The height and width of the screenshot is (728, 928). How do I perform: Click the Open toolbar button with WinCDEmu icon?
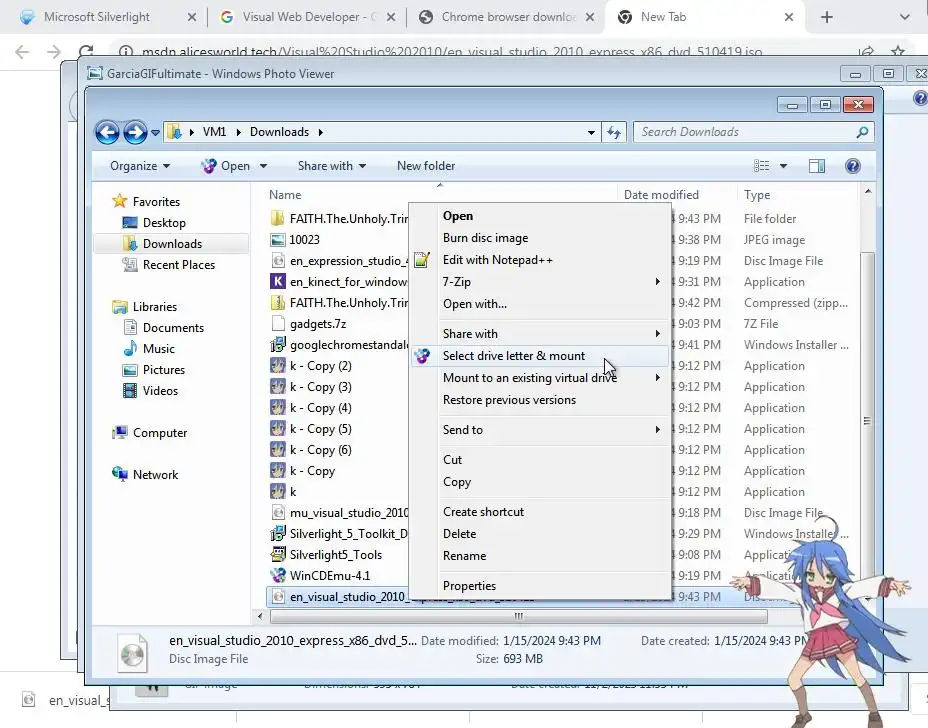point(227,166)
